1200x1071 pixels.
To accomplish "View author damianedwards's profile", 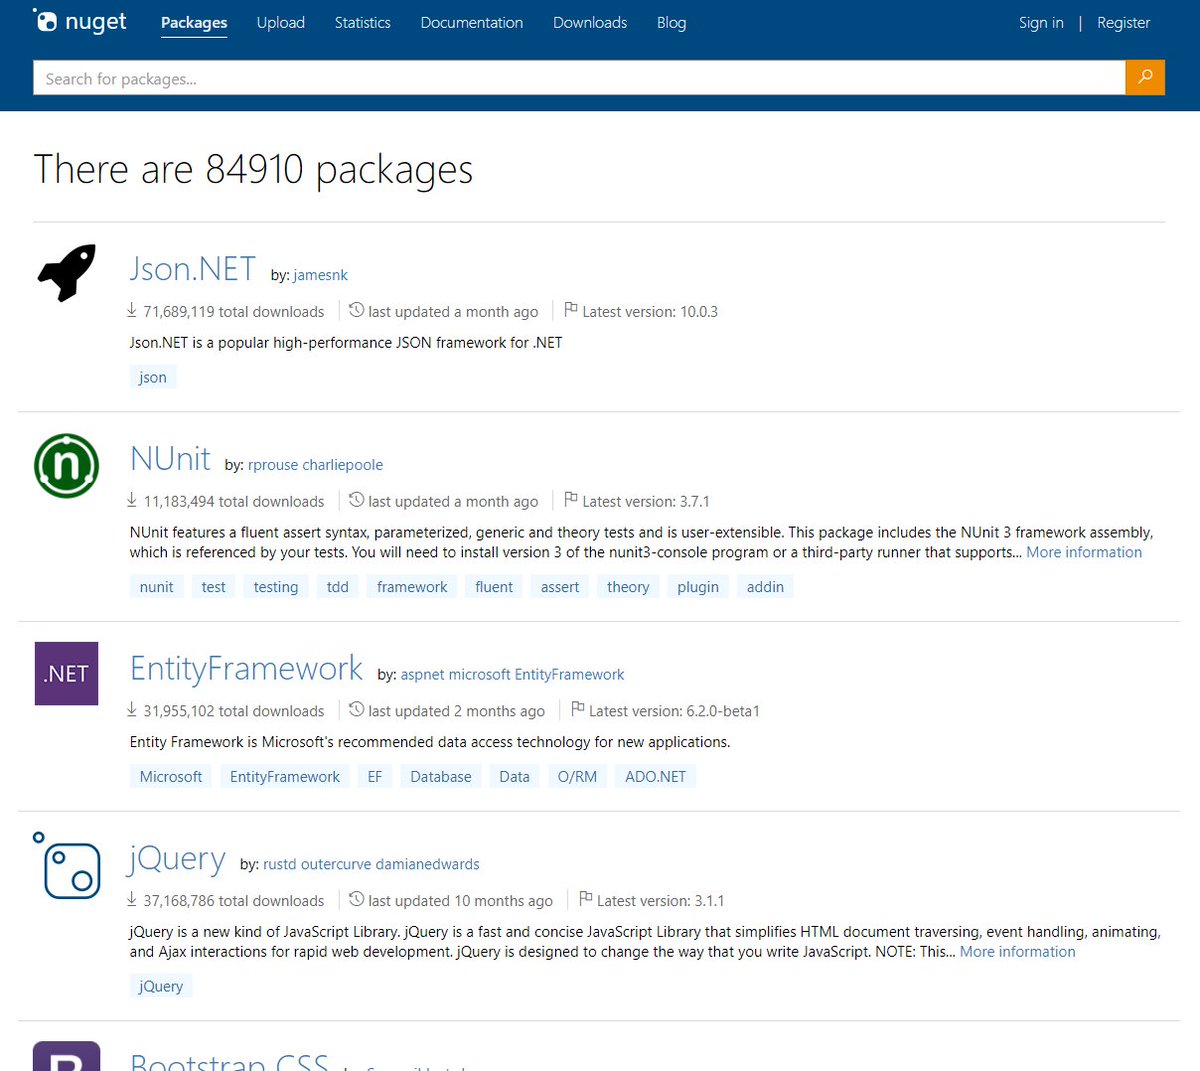I will click(x=428, y=864).
